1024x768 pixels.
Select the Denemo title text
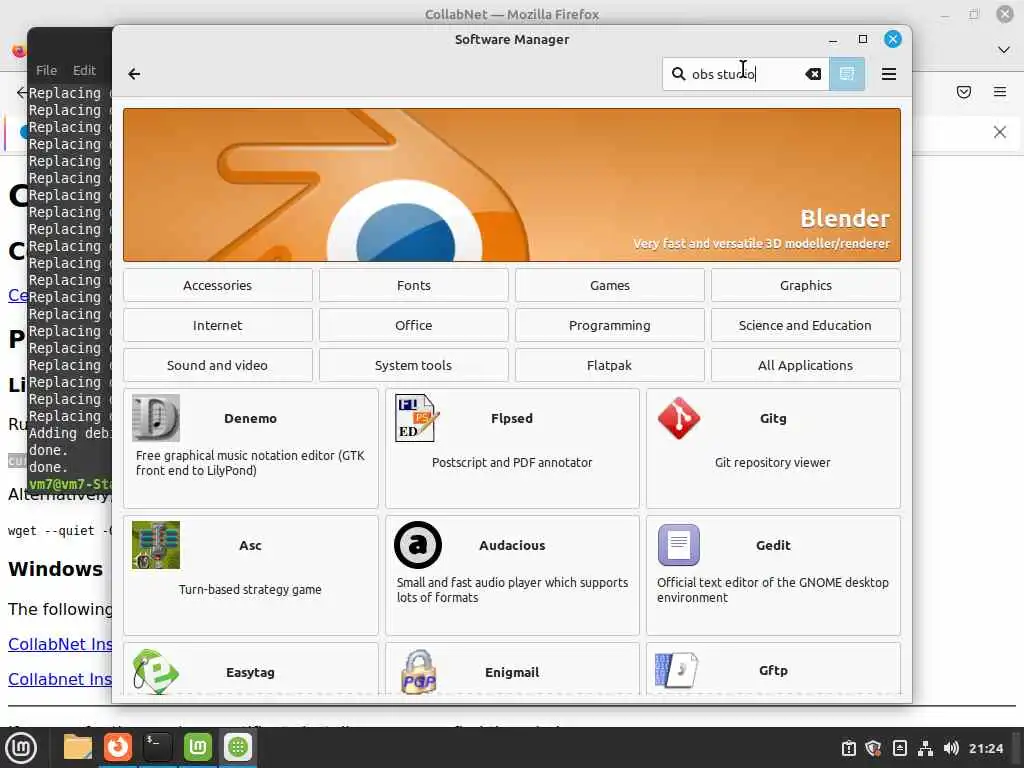(x=250, y=419)
